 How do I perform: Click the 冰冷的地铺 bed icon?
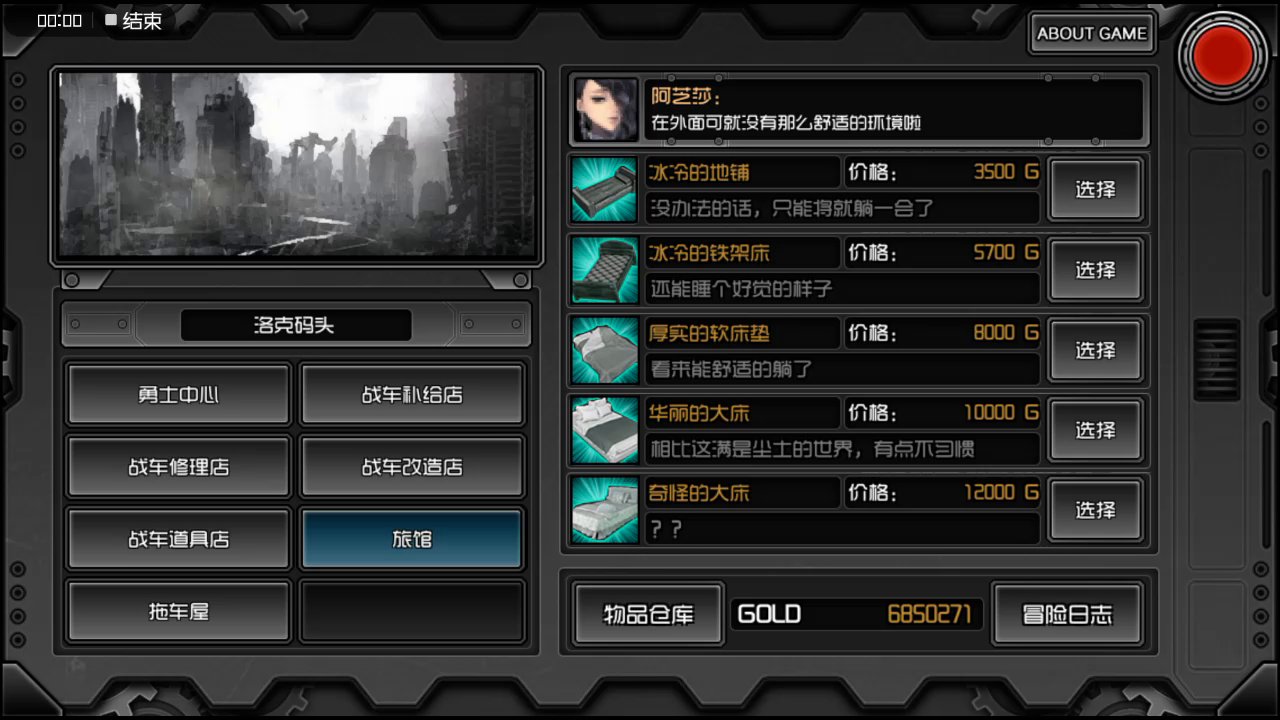(605, 189)
